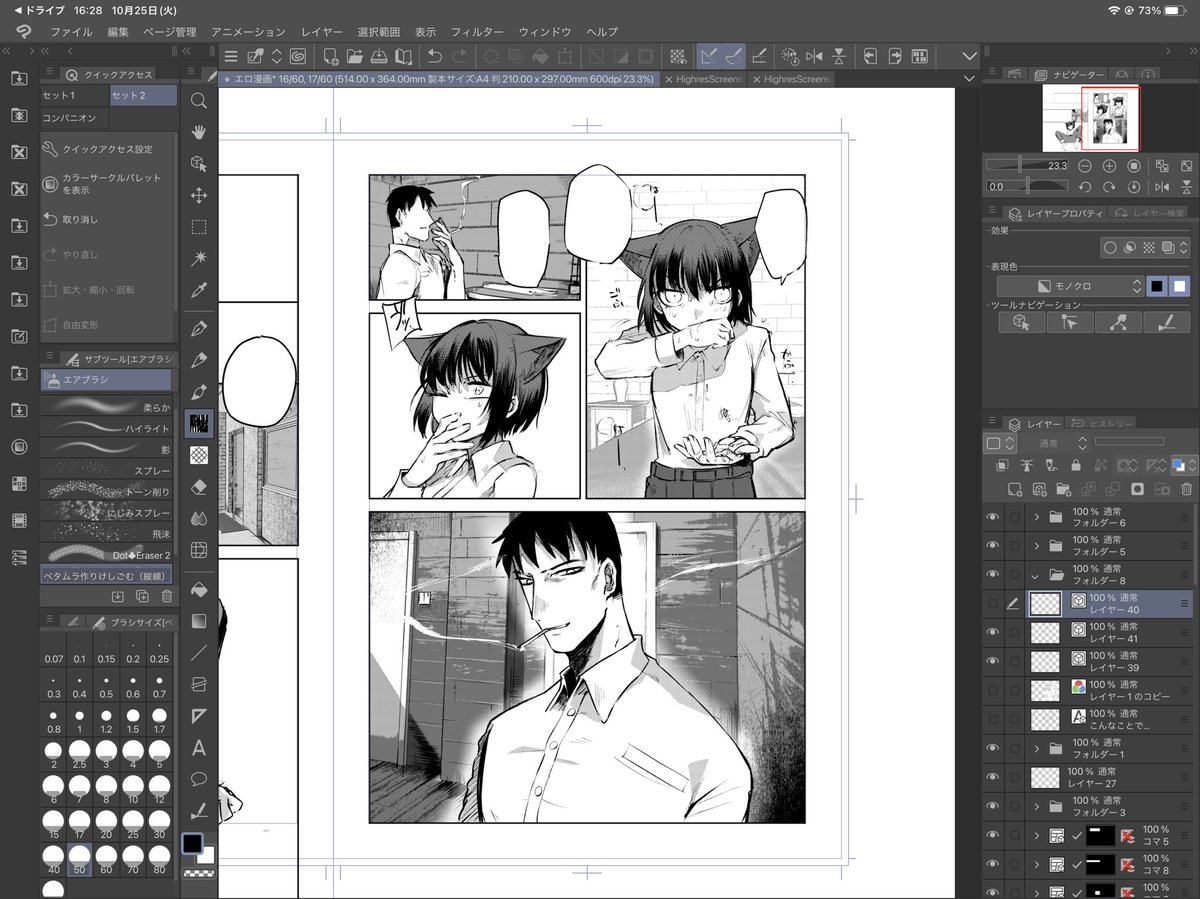Click セット1 quick access tab
The width and height of the screenshot is (1200, 899).
point(73,95)
